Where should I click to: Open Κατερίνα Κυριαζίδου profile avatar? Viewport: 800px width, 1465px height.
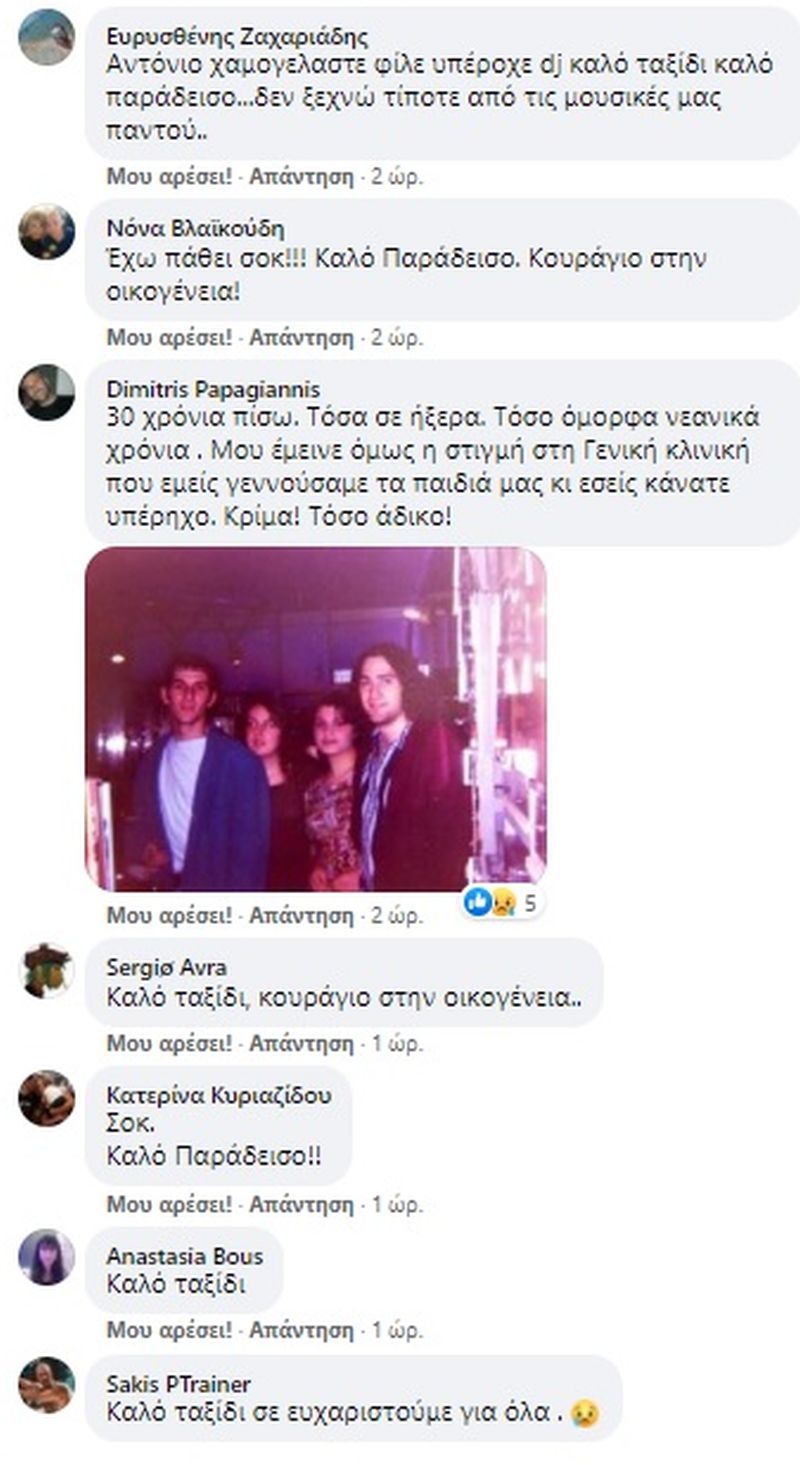click(46, 1098)
